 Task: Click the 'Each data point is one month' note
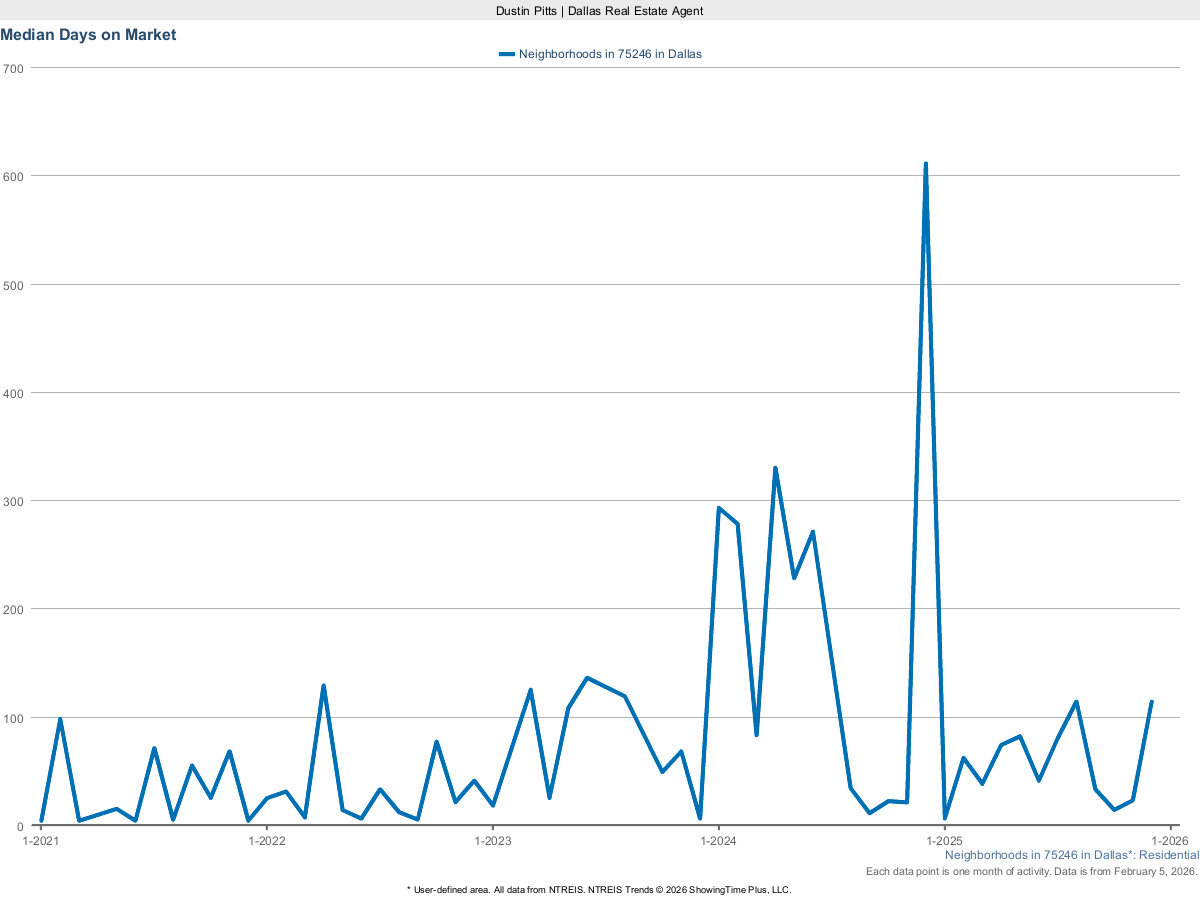[1031, 872]
